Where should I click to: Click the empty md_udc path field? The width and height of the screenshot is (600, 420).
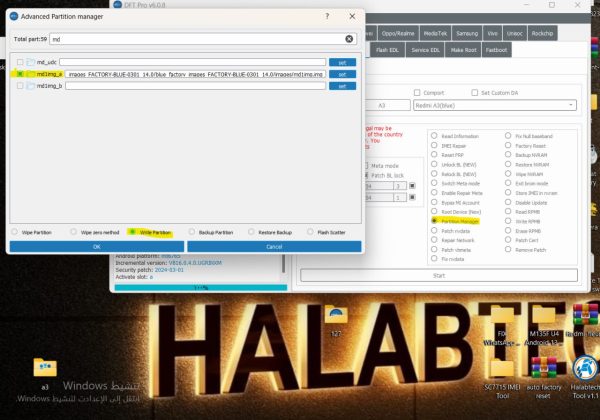[x=192, y=62]
